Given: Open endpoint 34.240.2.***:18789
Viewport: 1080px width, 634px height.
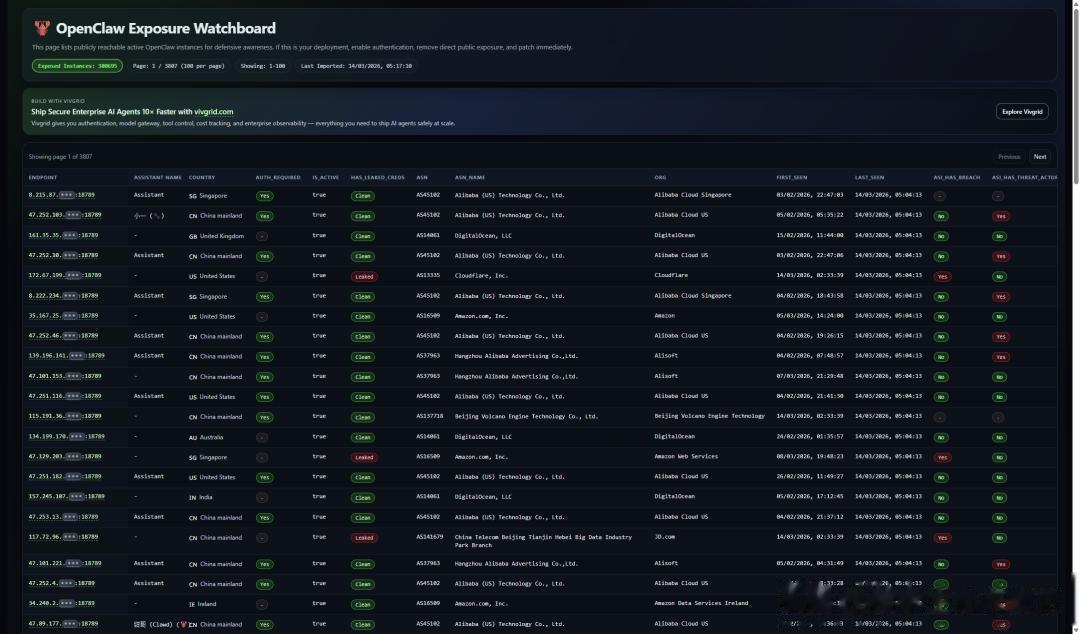Looking at the screenshot, I should coord(61,604).
